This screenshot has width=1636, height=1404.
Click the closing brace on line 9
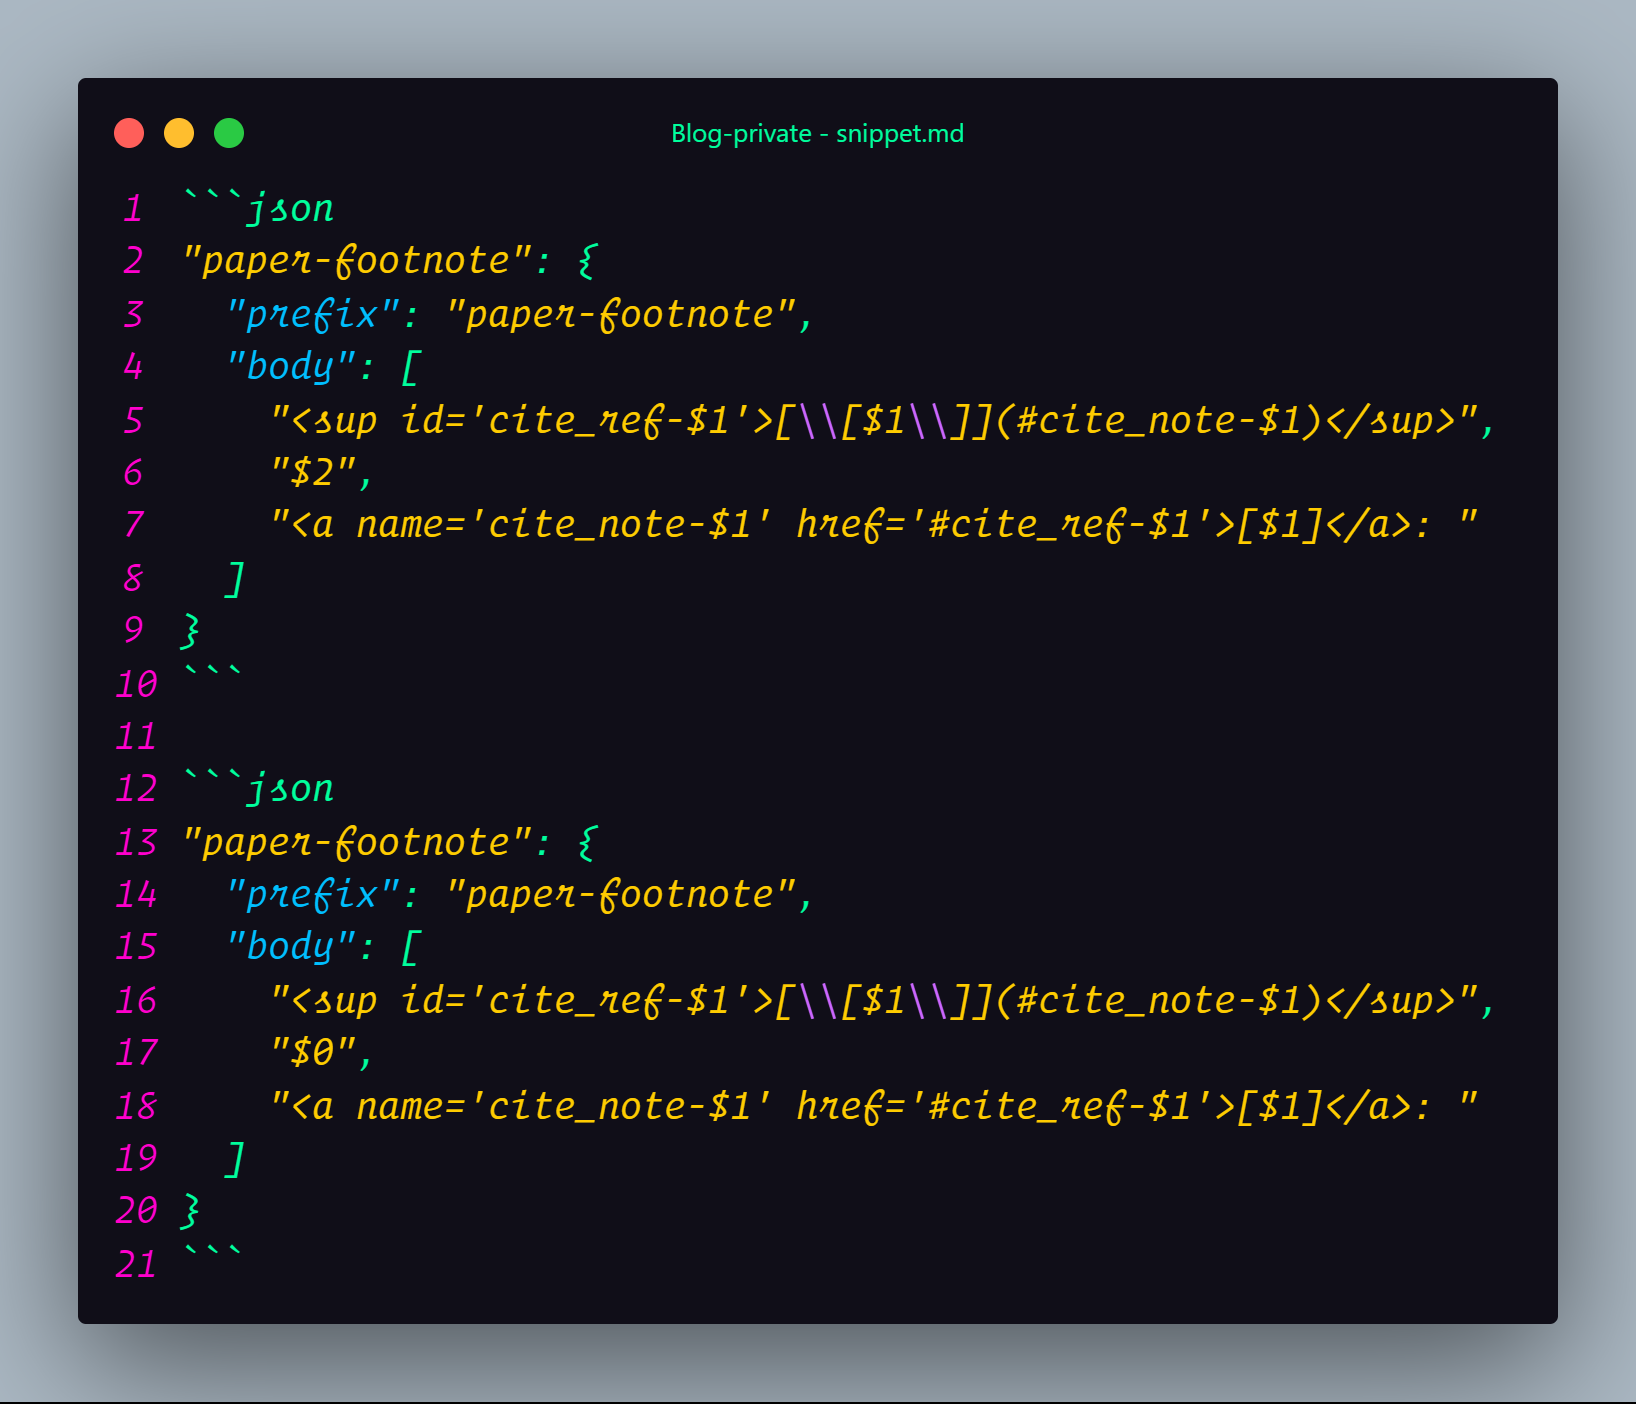click(x=191, y=630)
